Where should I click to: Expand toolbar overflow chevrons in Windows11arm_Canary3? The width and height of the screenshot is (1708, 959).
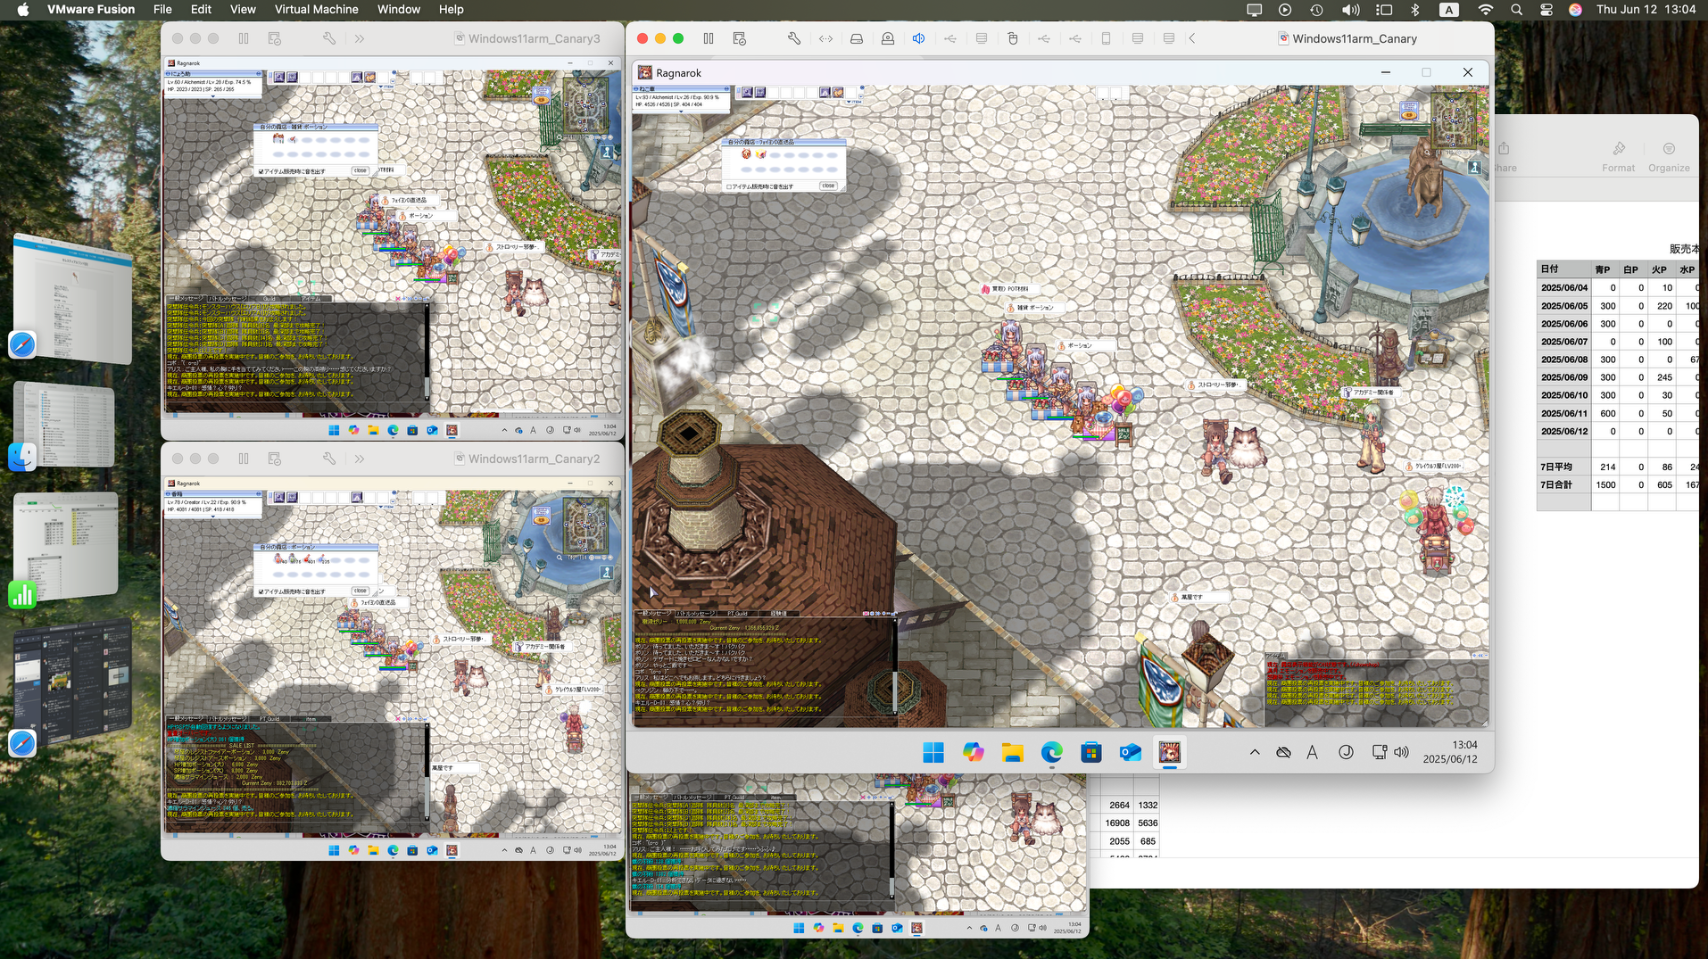coord(359,39)
